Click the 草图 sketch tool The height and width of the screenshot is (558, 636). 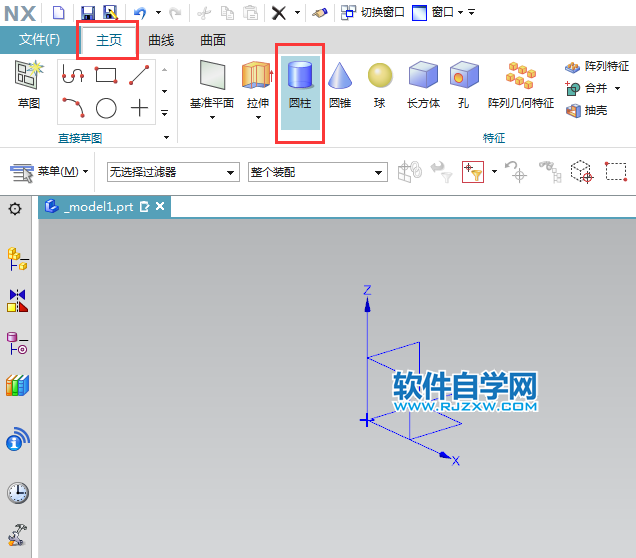coord(28,85)
